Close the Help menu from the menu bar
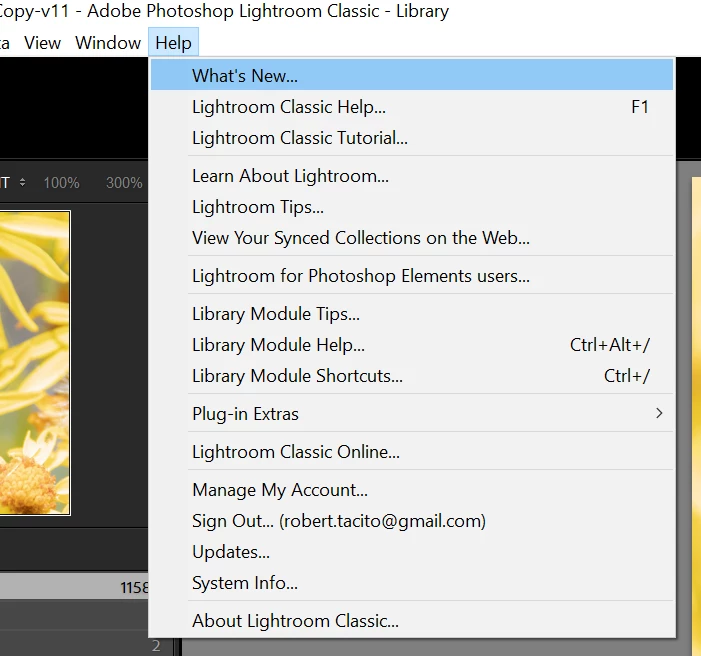The height and width of the screenshot is (656, 701). (173, 43)
